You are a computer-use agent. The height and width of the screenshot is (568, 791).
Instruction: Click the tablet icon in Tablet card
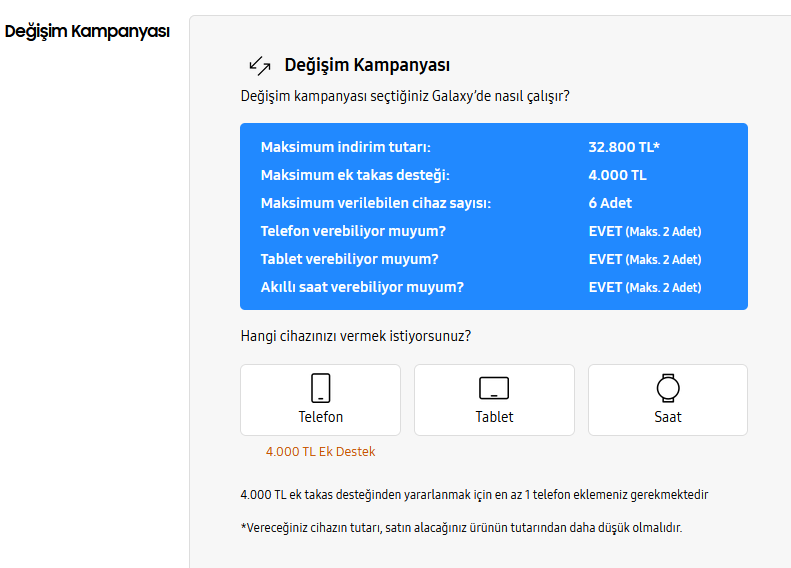coord(494,388)
